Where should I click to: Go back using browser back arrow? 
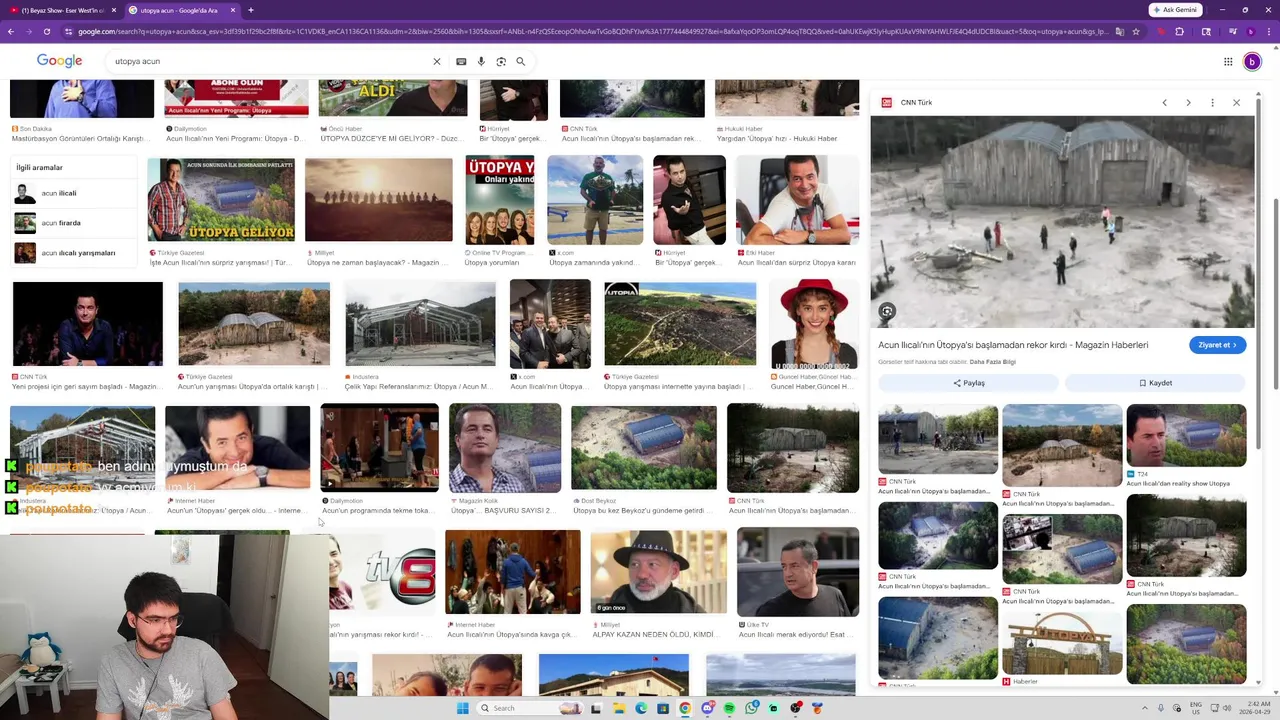coord(11,32)
